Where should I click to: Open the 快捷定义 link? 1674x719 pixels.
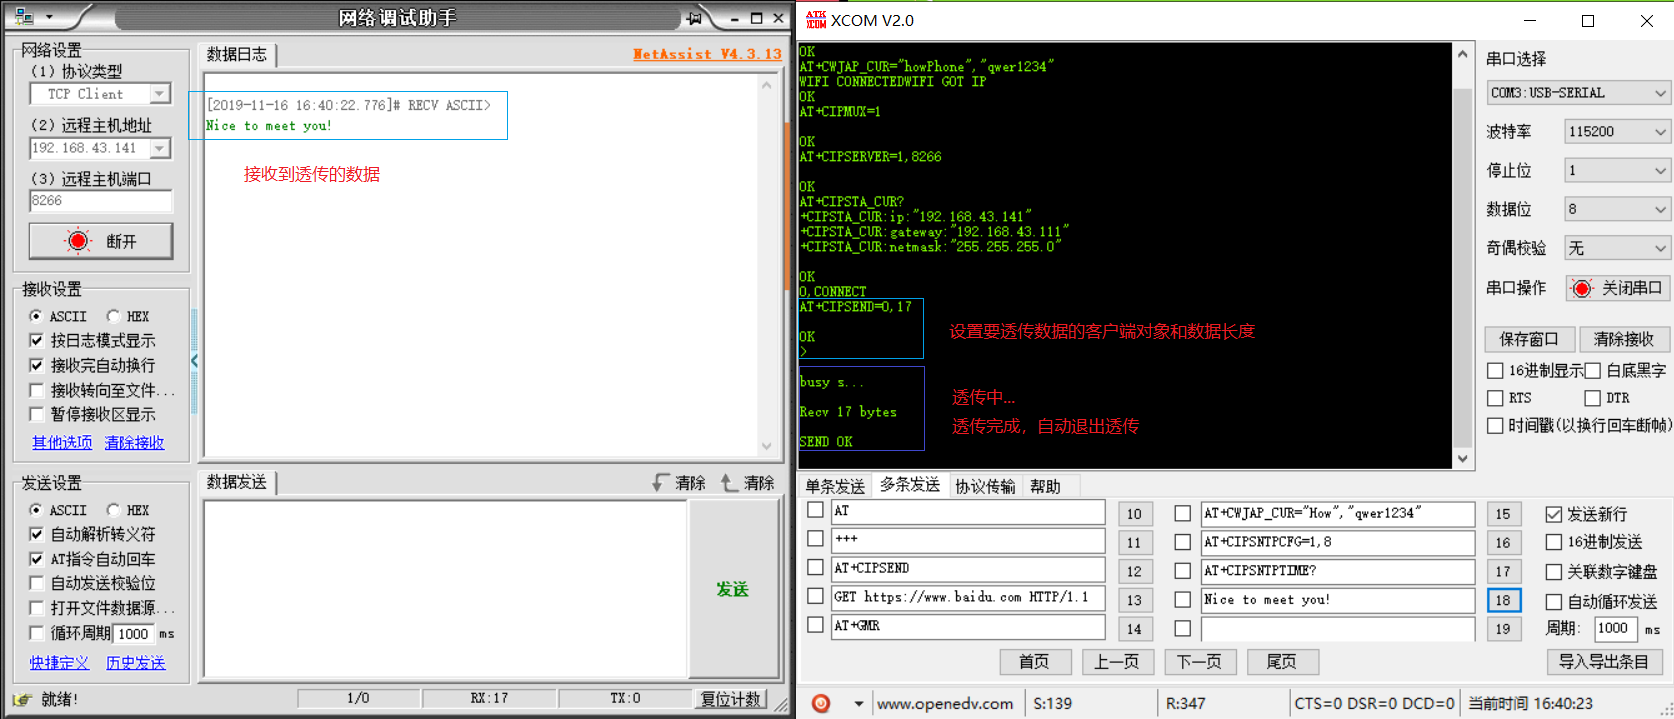point(59,663)
